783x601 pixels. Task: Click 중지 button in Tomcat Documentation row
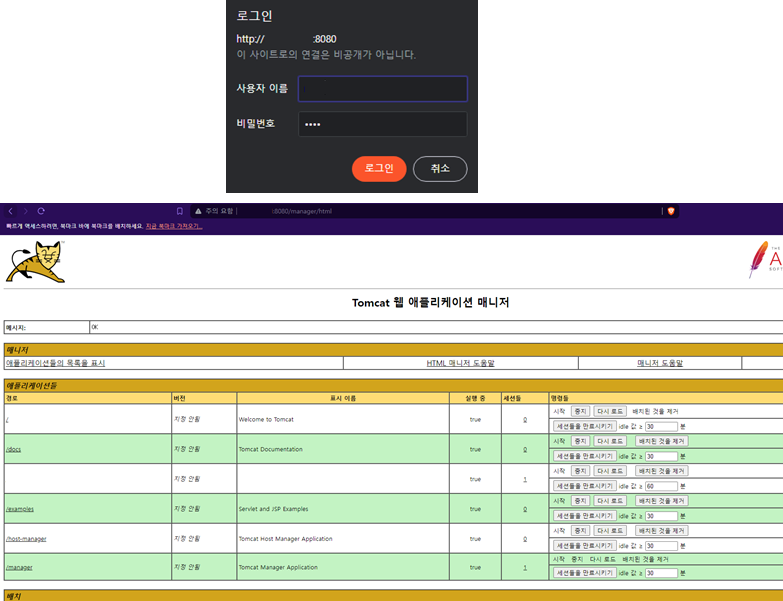click(580, 441)
